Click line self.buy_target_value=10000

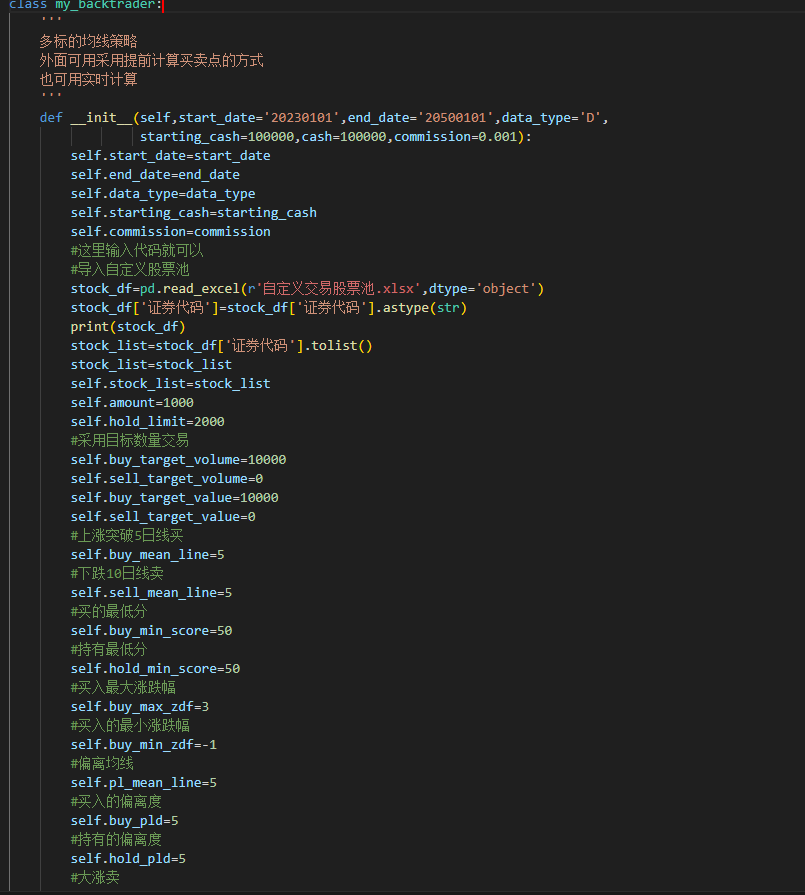[174, 497]
